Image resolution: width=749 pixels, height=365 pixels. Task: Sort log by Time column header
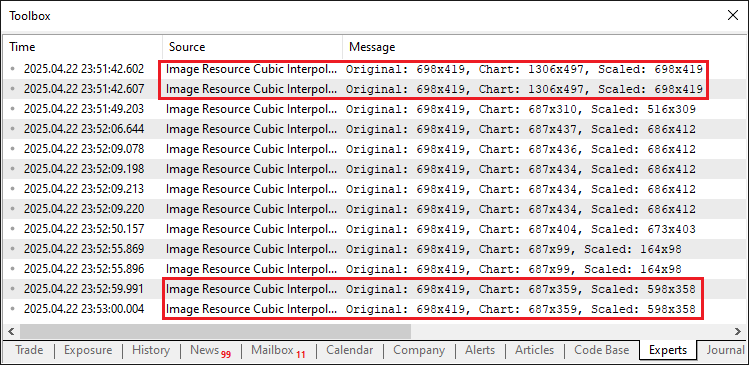[82, 47]
